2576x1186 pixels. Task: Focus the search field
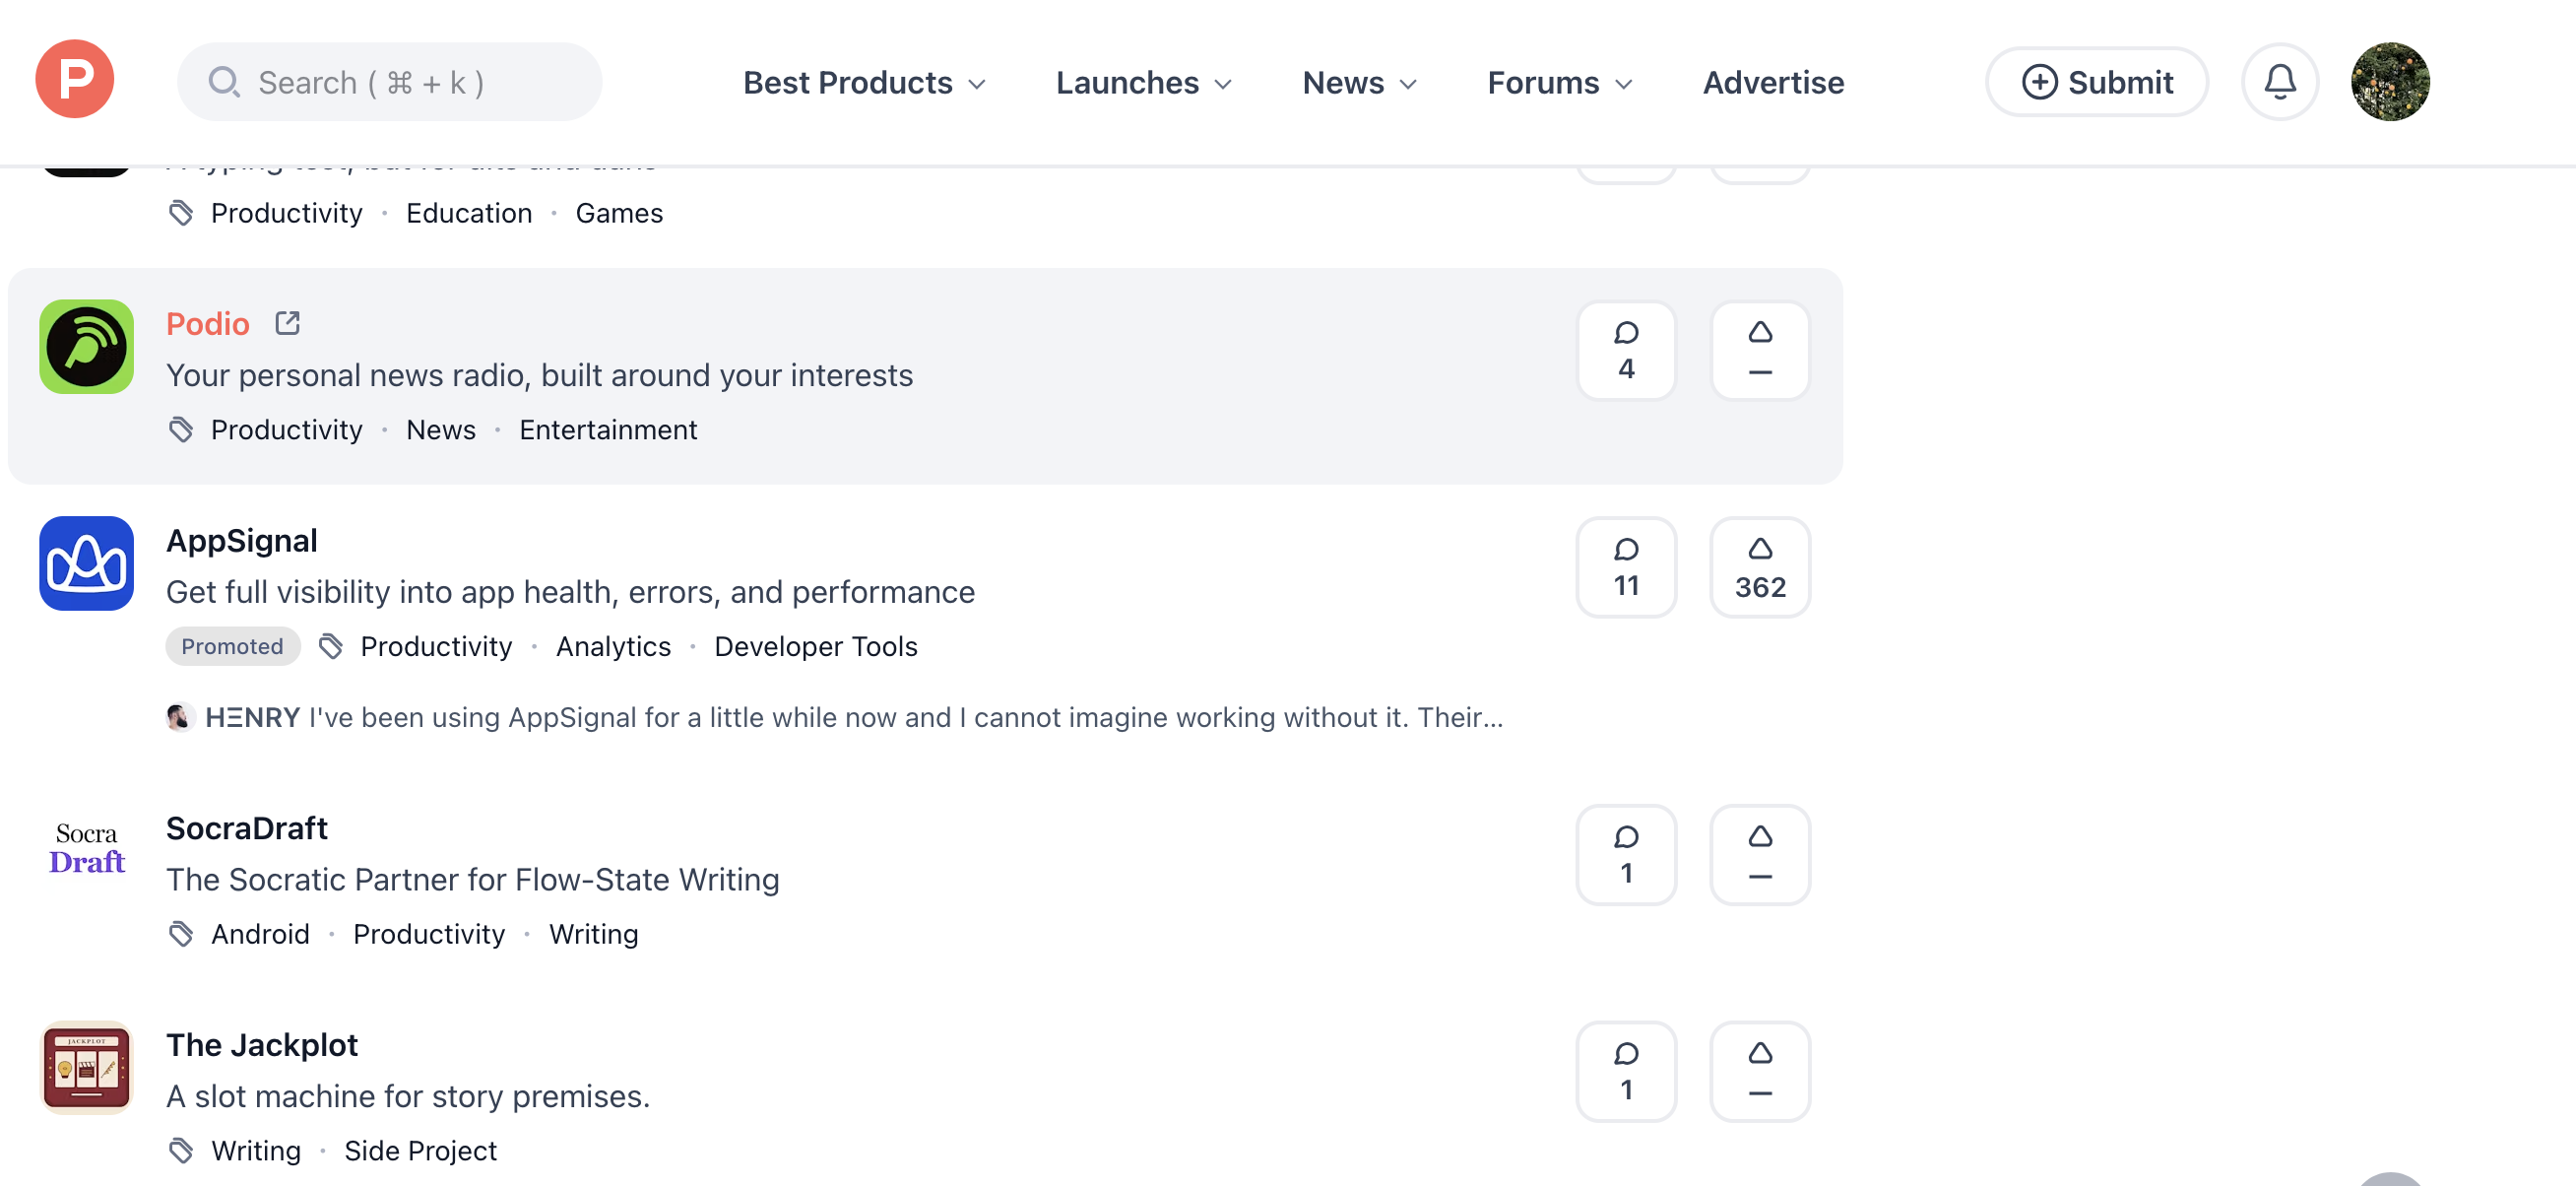pyautogui.click(x=390, y=82)
